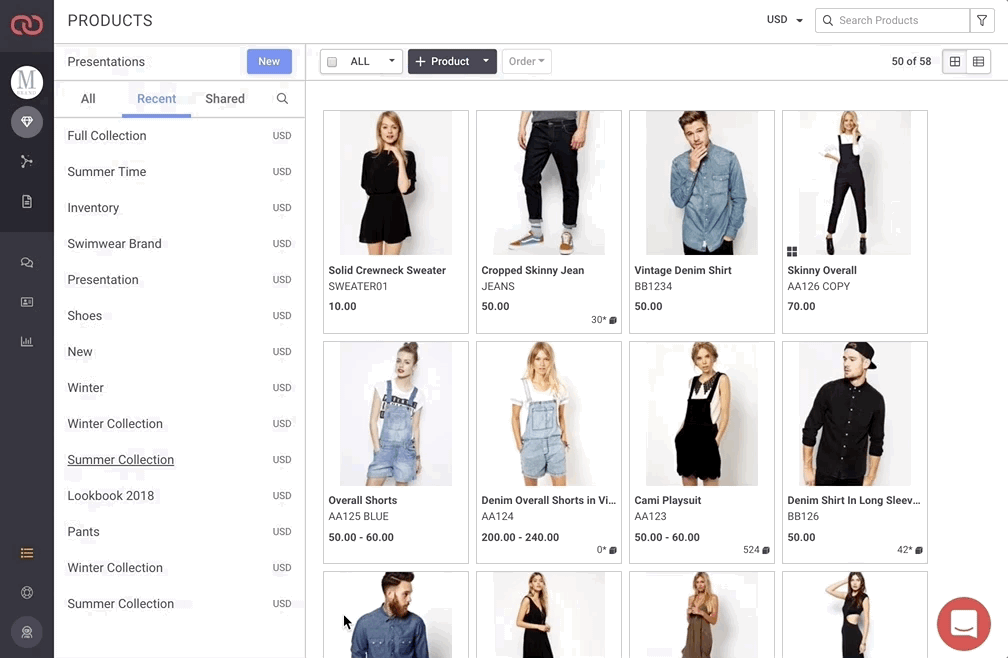Focus the Search Products field

click(x=892, y=20)
